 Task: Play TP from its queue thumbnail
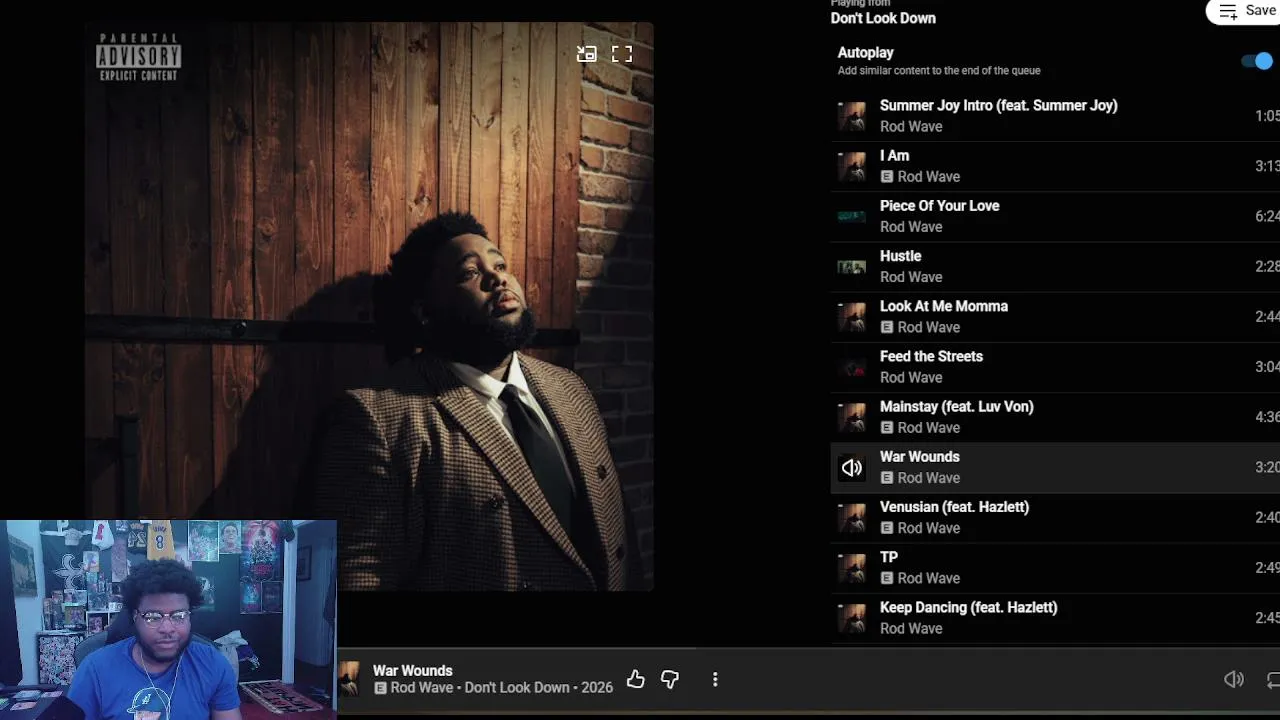(852, 568)
